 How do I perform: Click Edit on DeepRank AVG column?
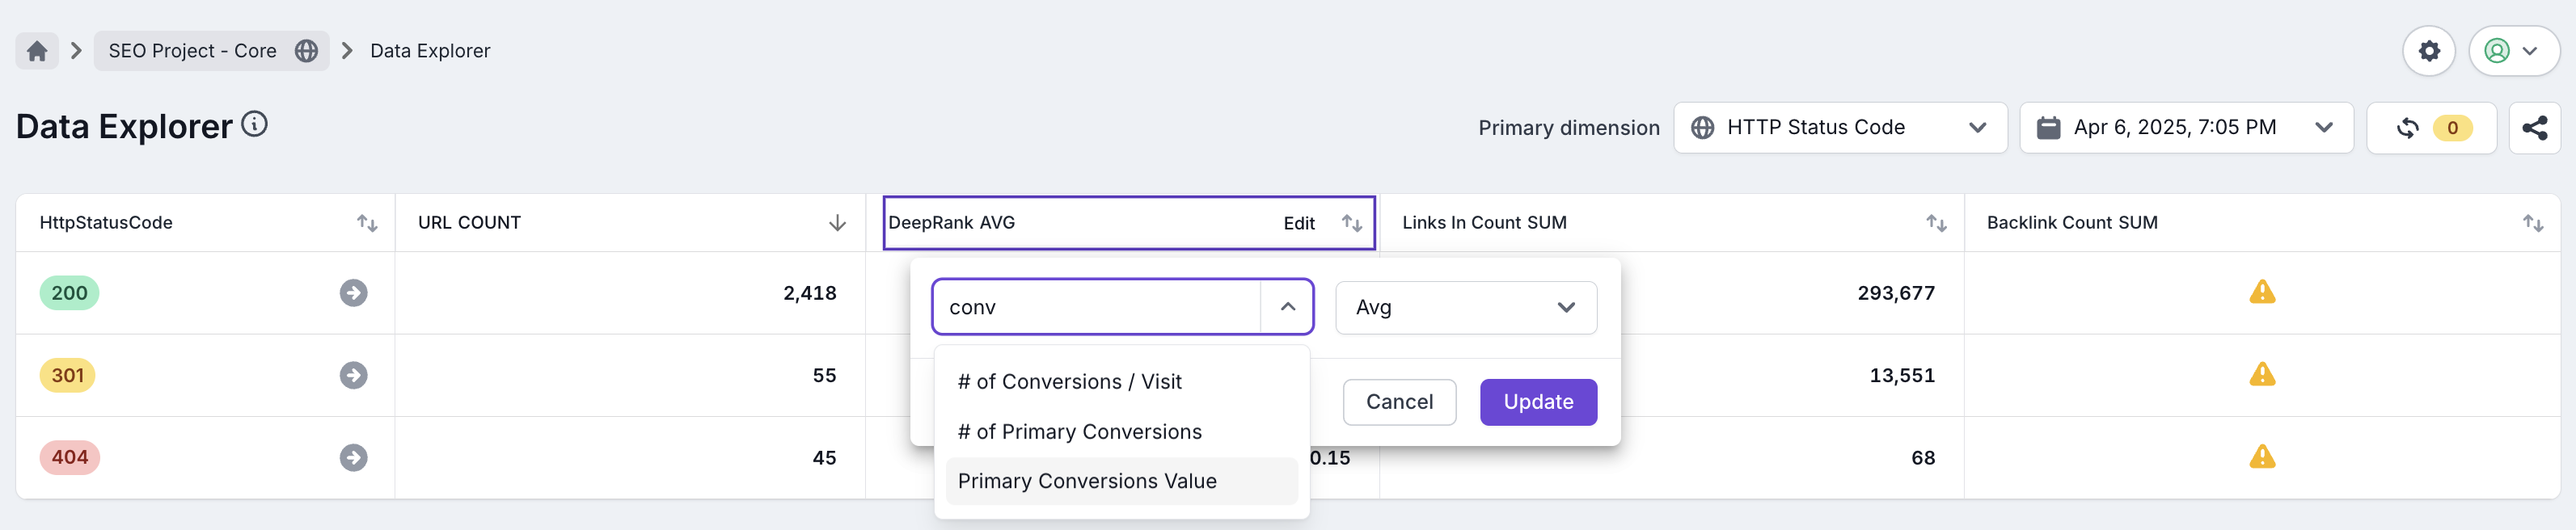(x=1299, y=223)
